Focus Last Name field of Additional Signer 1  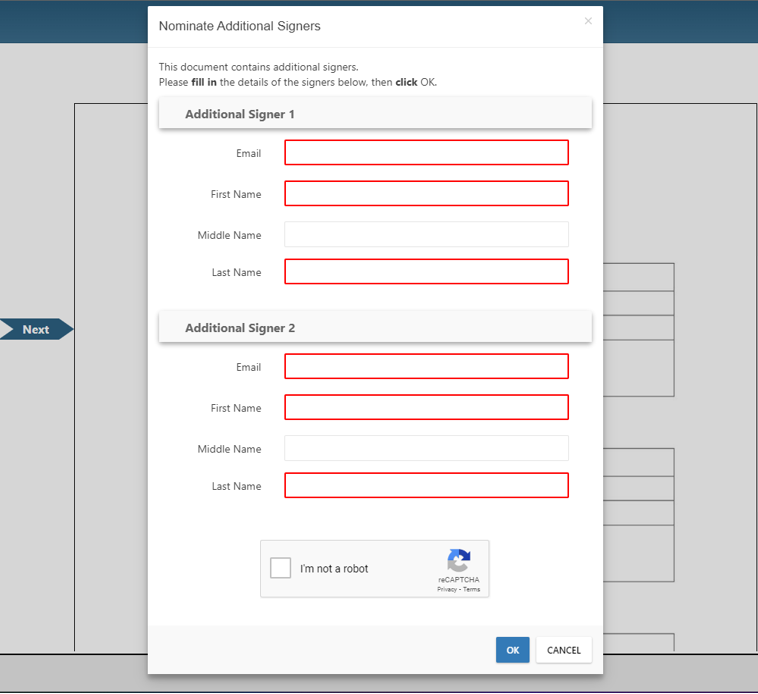(426, 271)
